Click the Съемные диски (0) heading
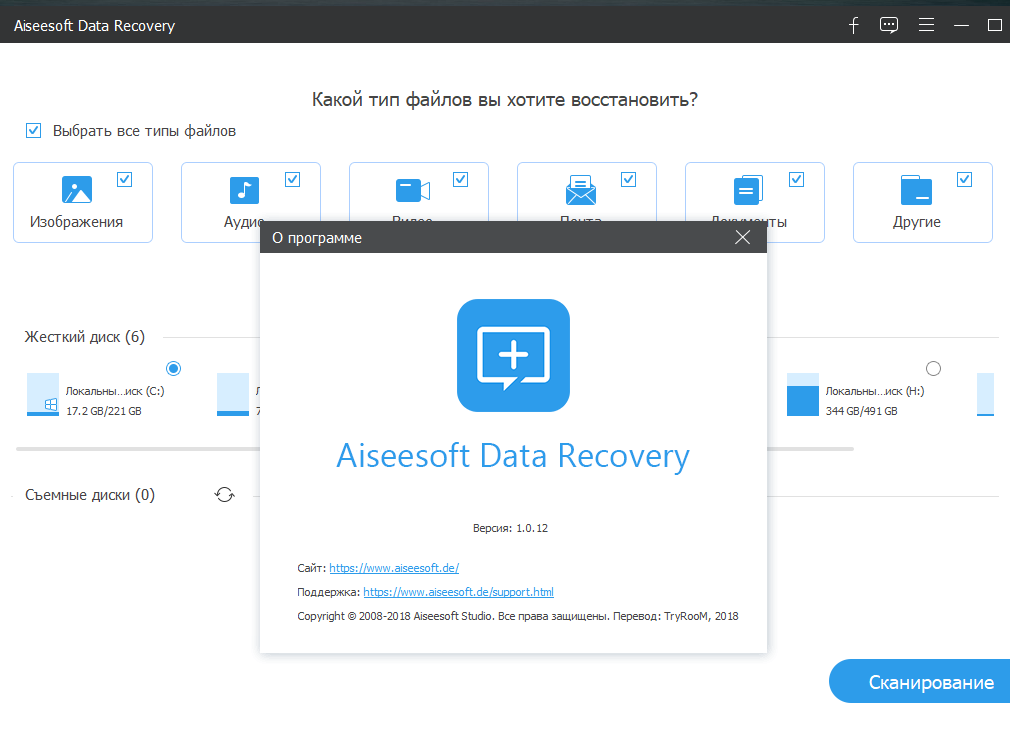 [90, 495]
